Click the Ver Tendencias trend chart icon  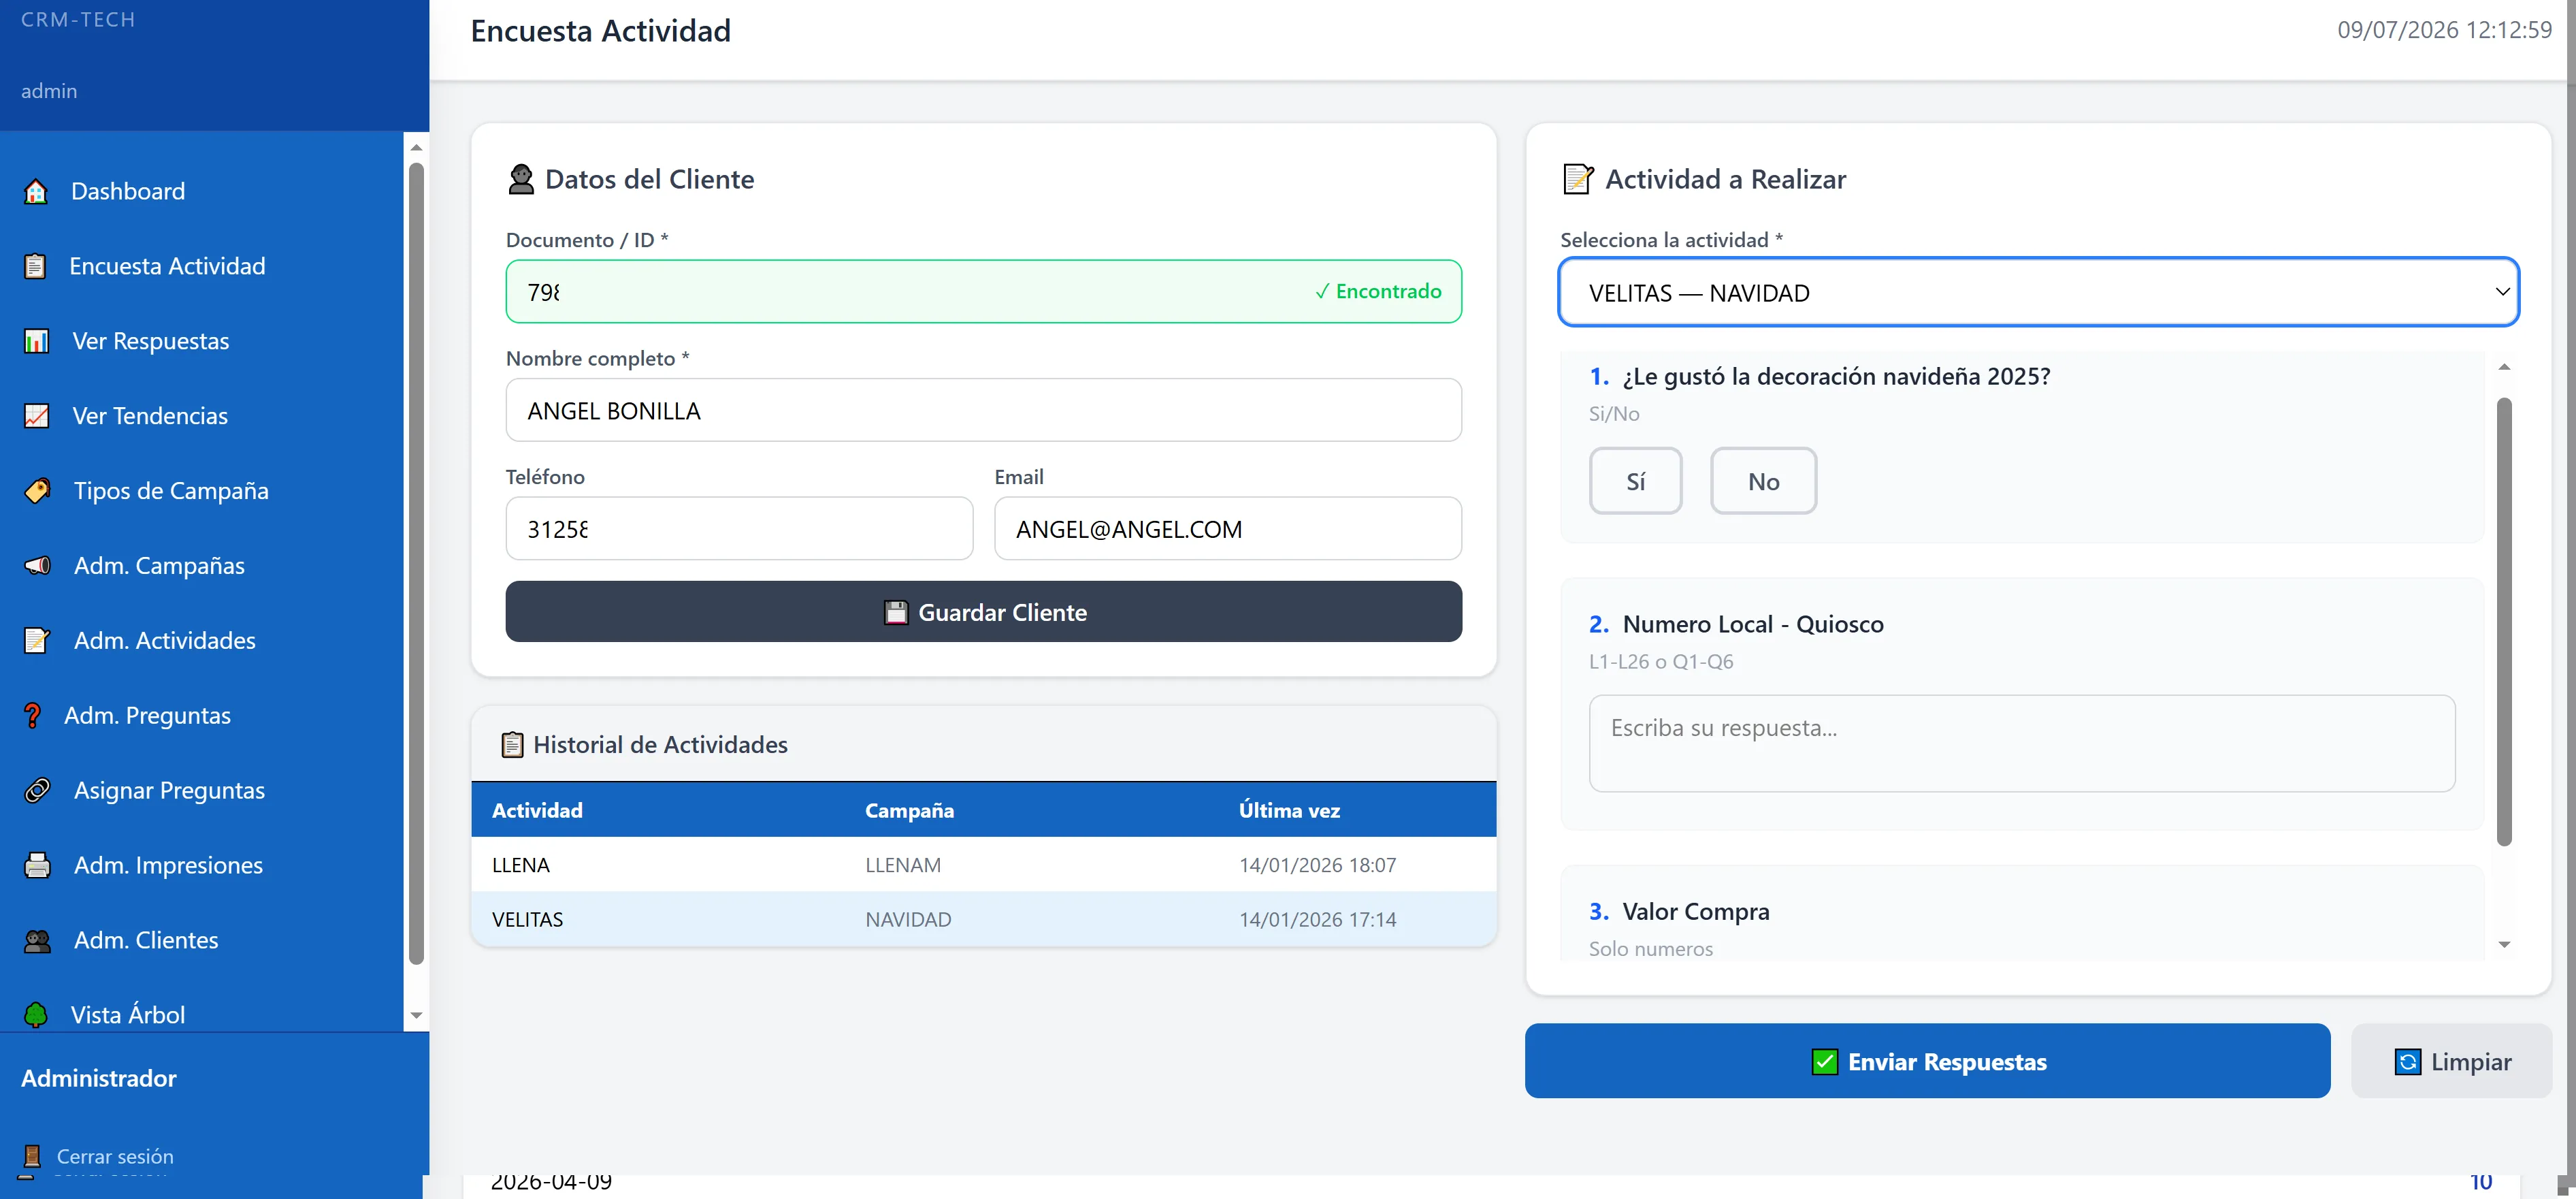pos(37,416)
